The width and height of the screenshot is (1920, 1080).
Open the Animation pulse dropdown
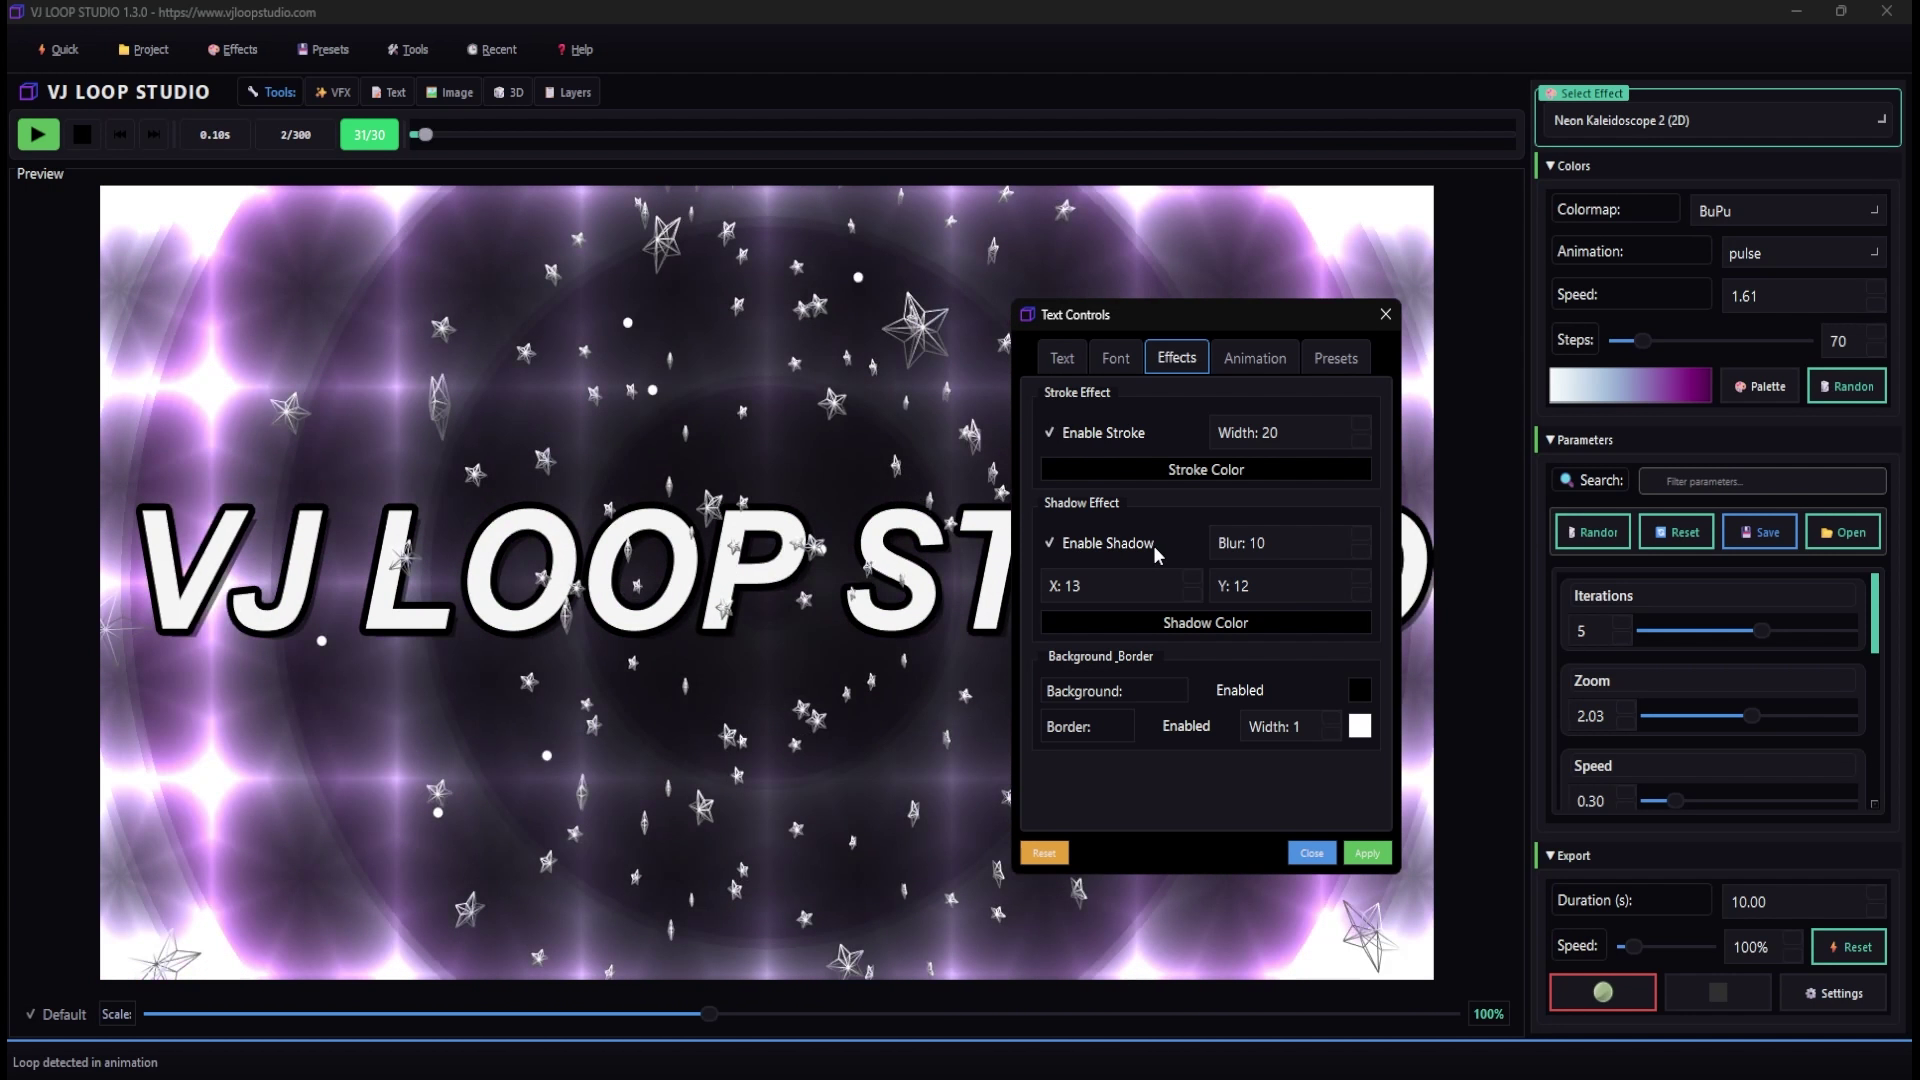click(x=1802, y=252)
